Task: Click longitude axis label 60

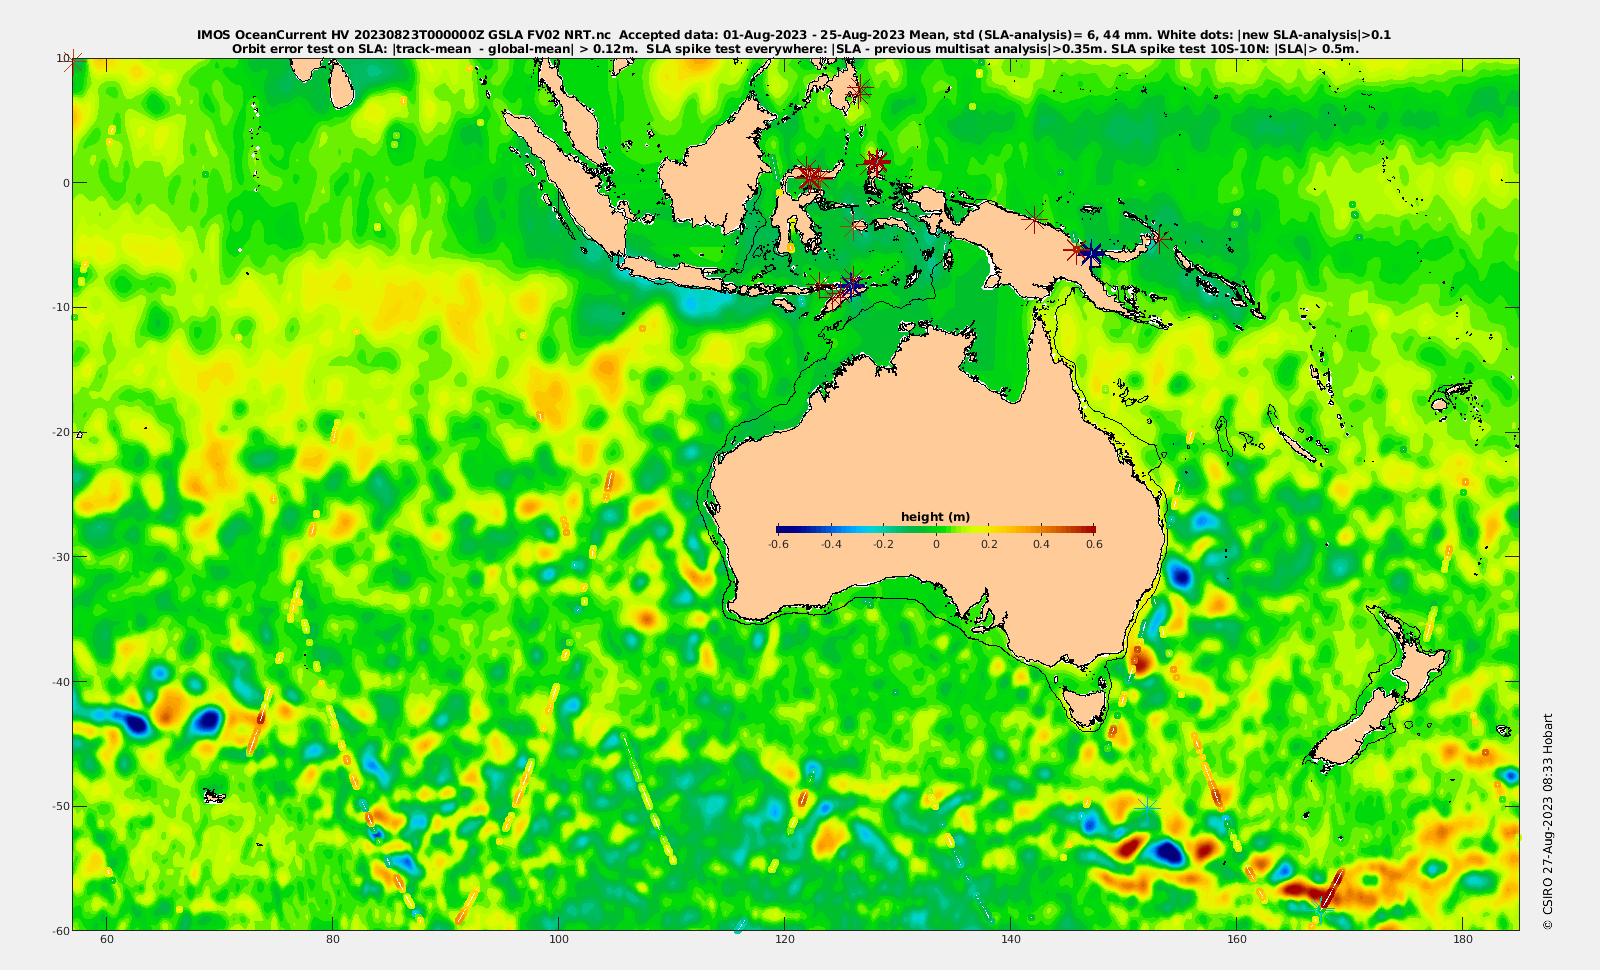Action: coord(107,939)
